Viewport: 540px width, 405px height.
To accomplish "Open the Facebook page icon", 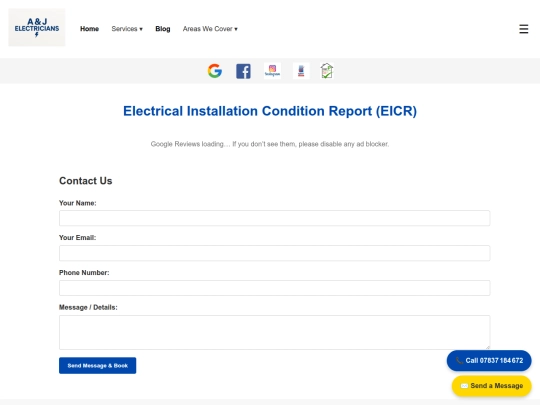I will 243,71.
